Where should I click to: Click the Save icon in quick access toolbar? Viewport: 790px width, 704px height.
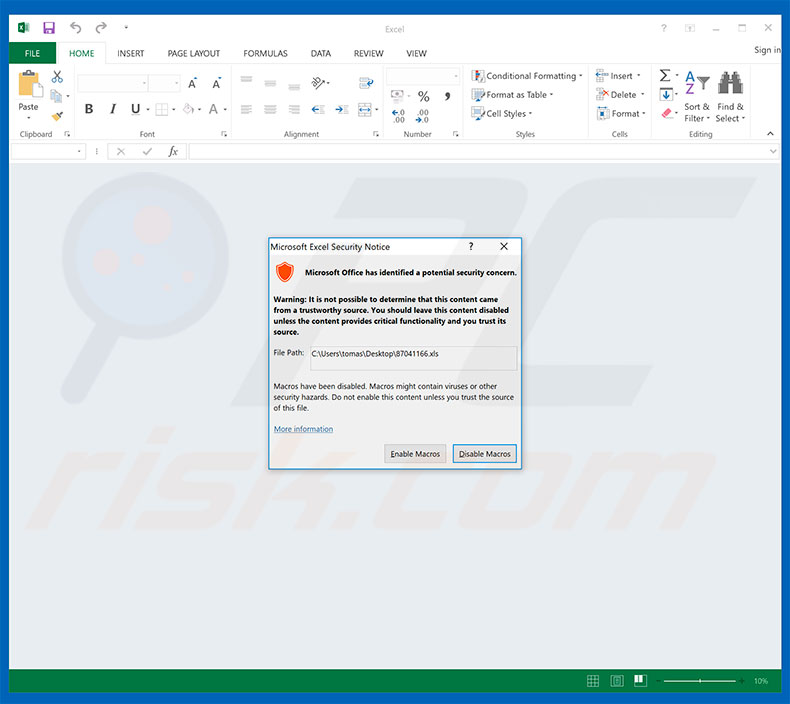tap(49, 28)
